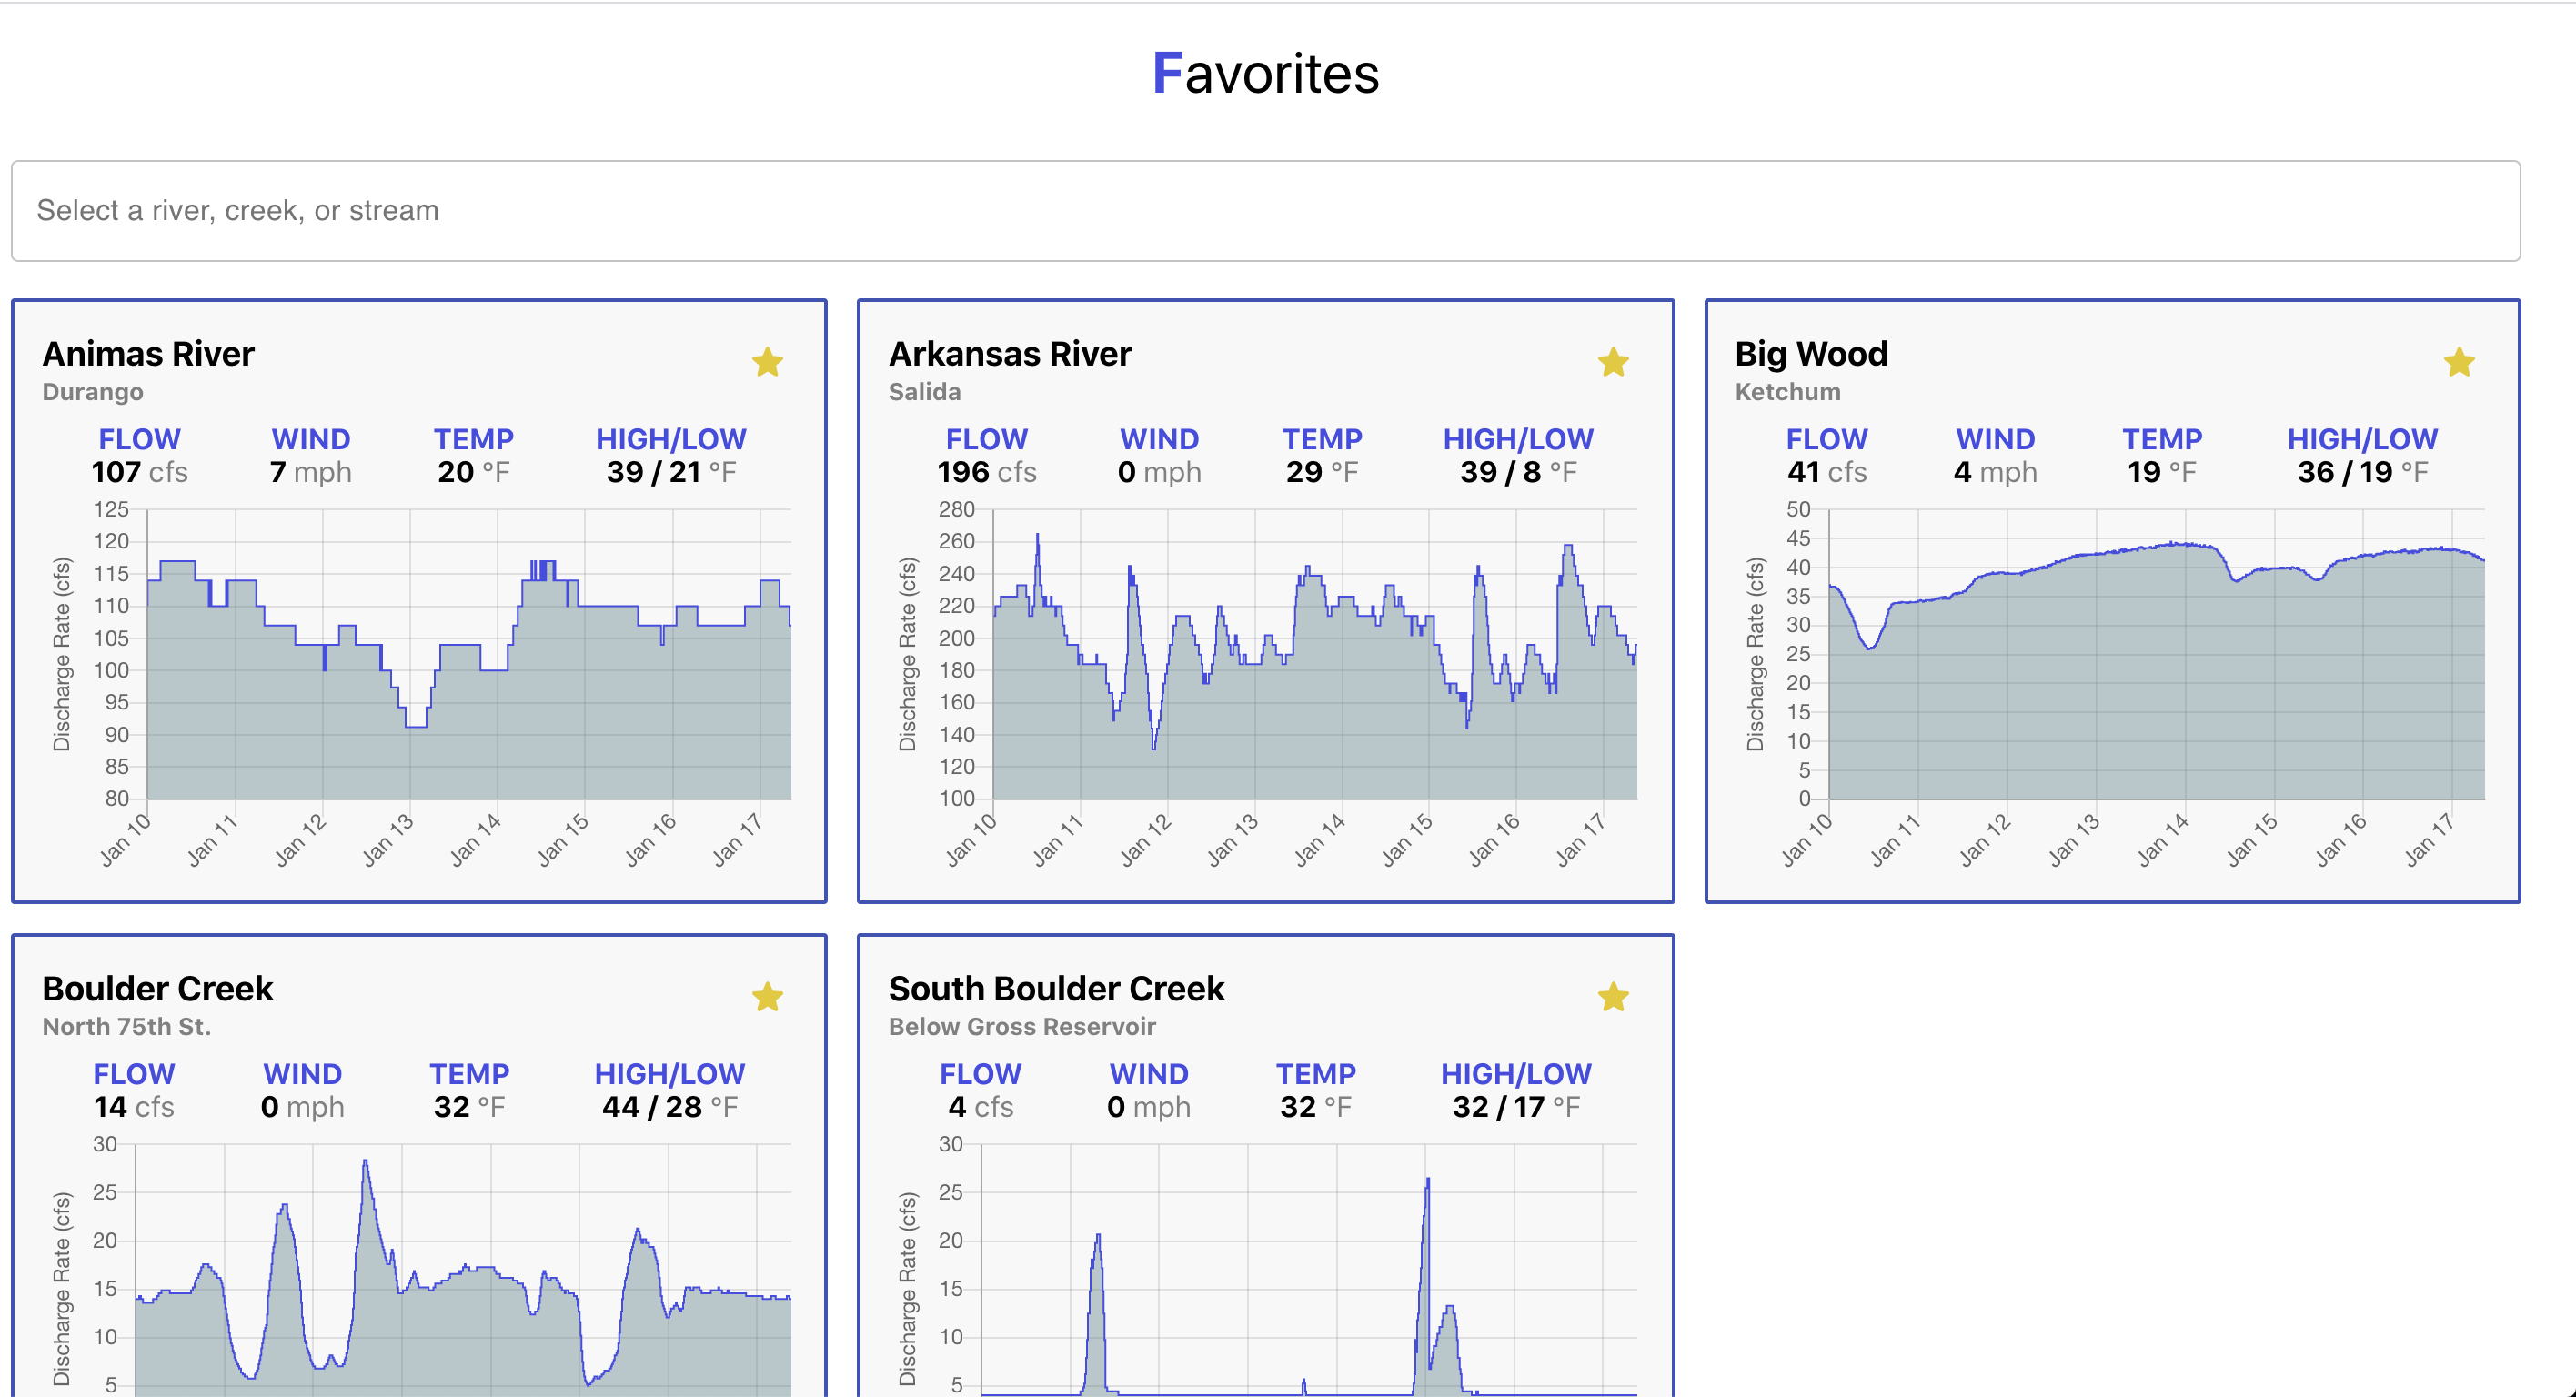Viewport: 2576px width, 1397px height.
Task: Click the South Boulder Creek discharge chart
Action: point(1308,1270)
